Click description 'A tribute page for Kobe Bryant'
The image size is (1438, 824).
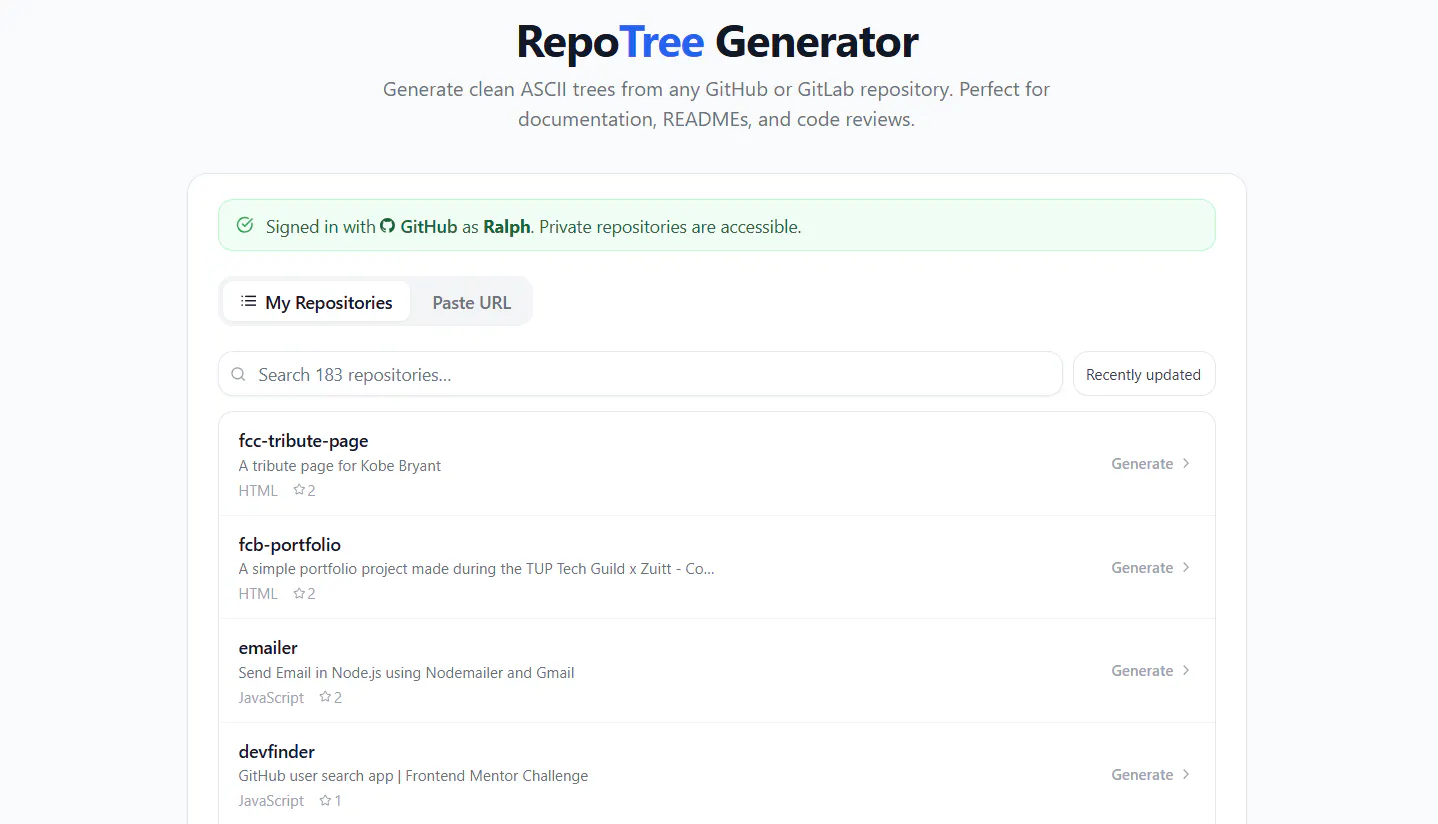[340, 466]
